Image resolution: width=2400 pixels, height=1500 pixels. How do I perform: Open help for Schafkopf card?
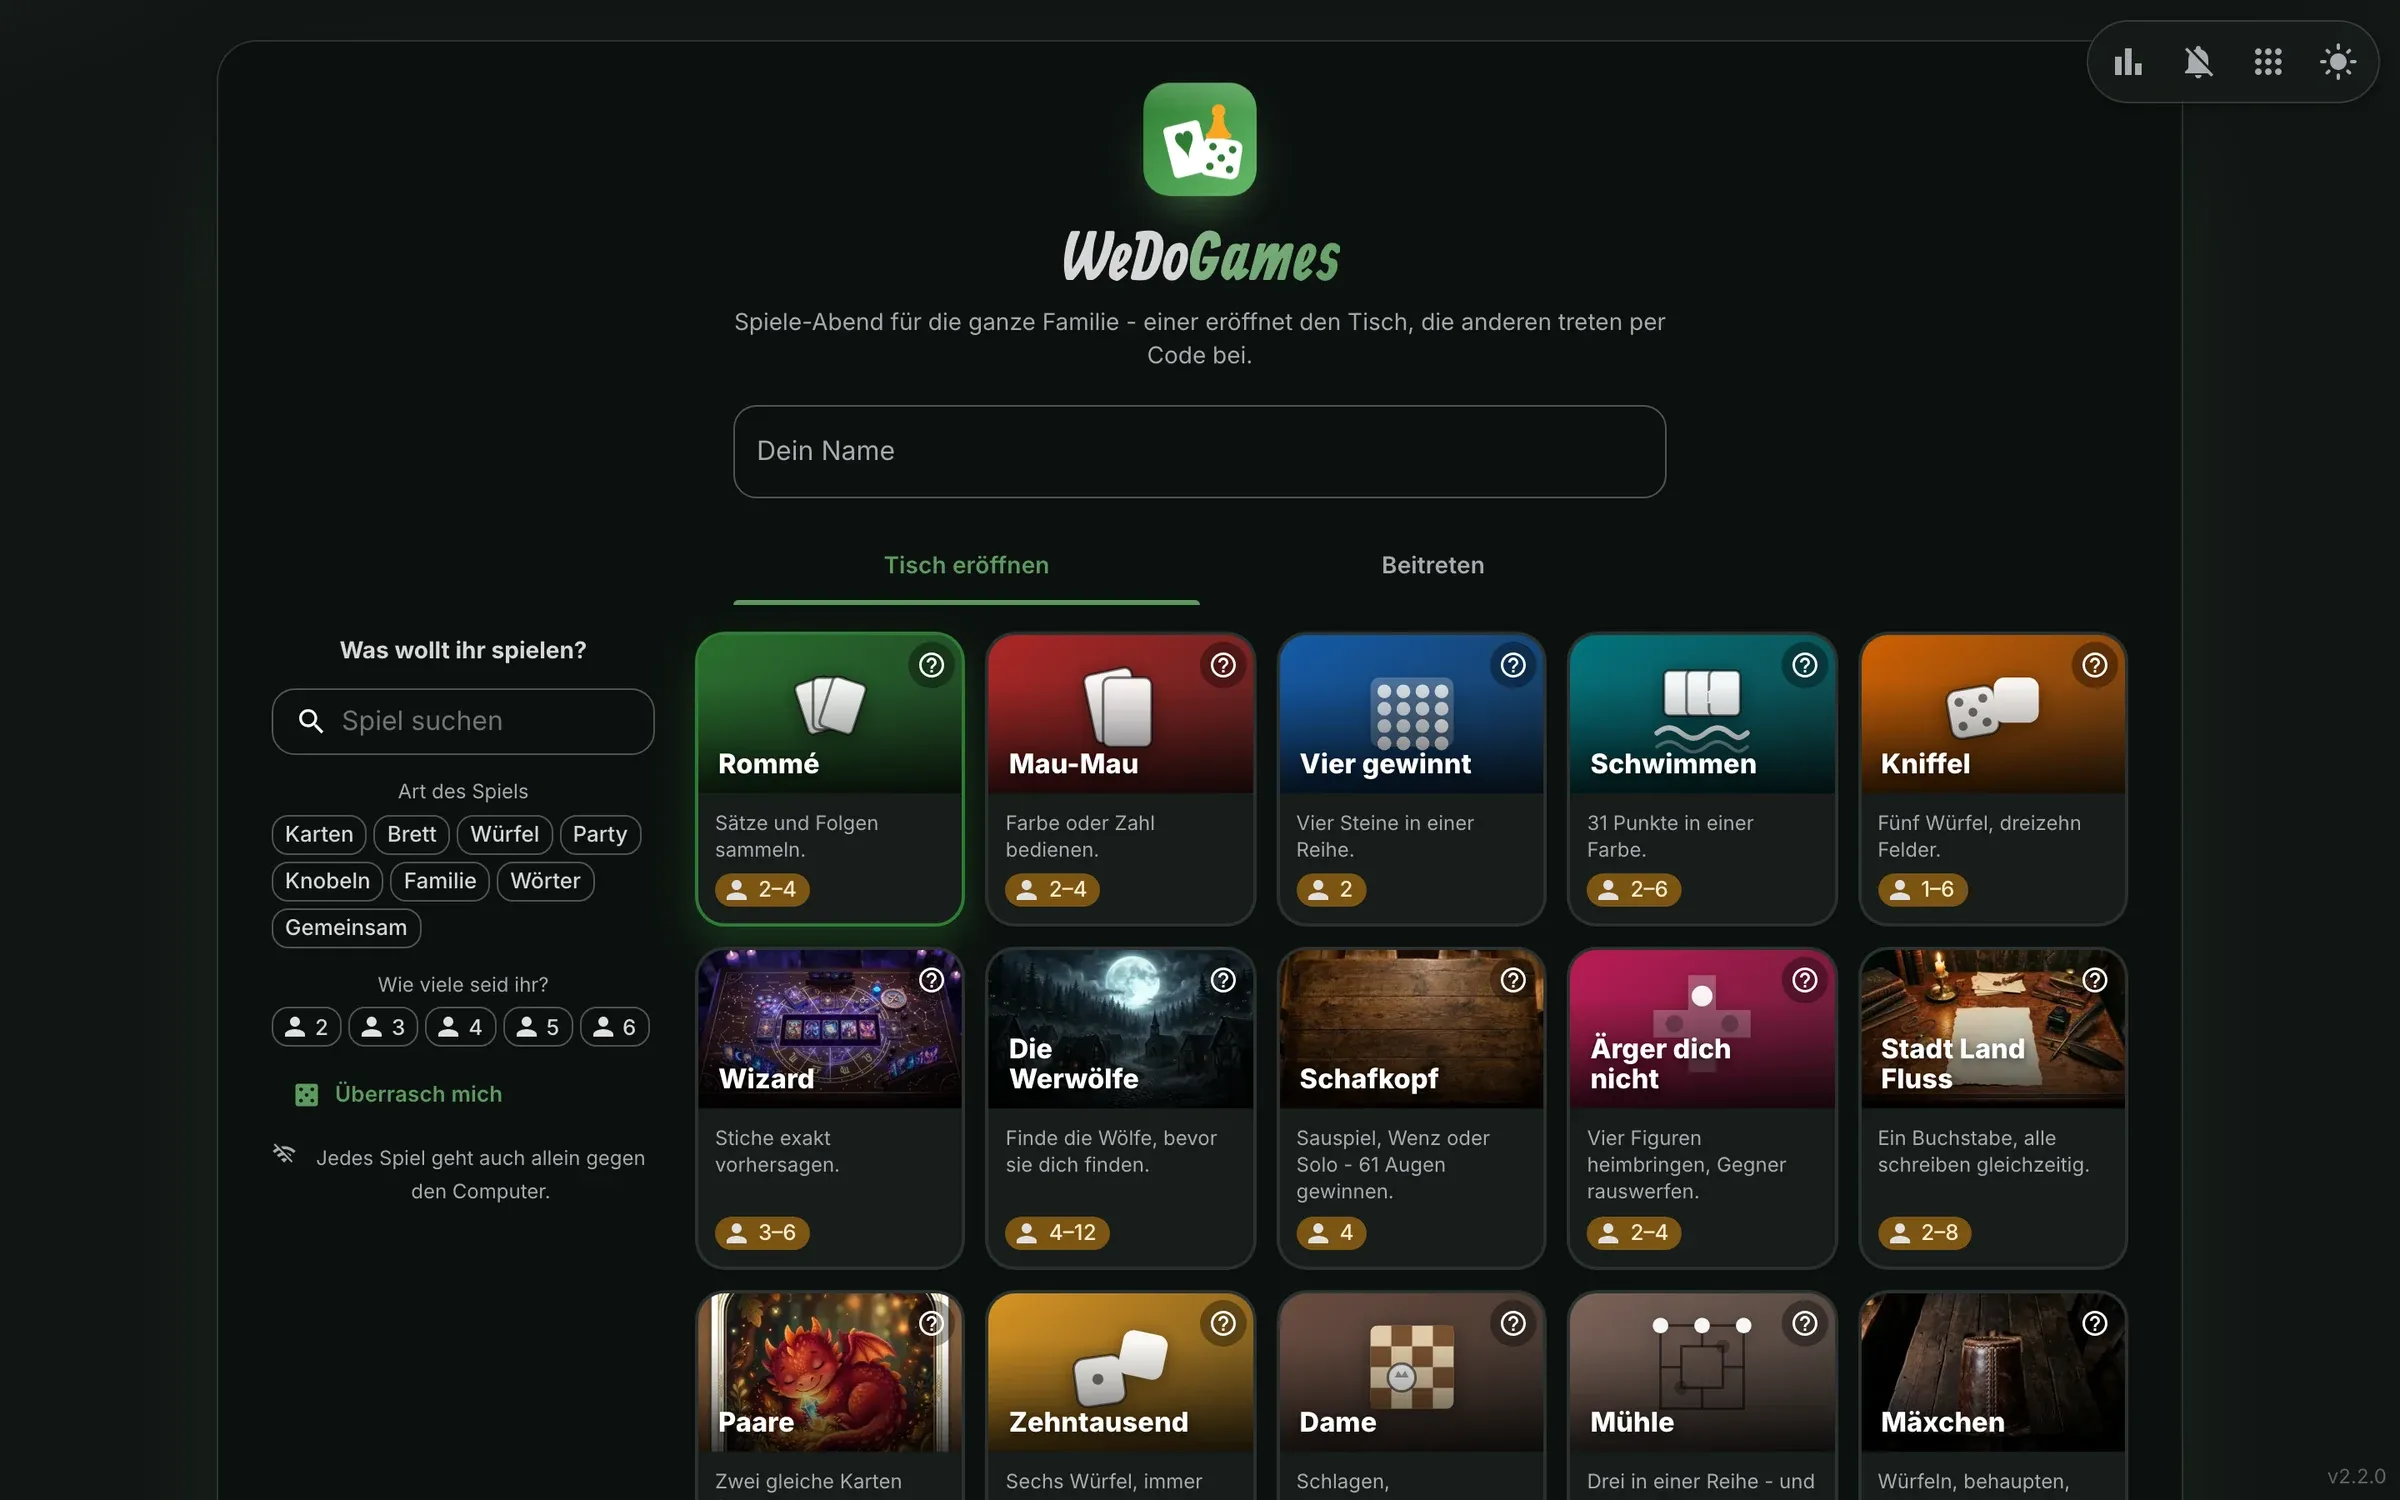click(1513, 980)
